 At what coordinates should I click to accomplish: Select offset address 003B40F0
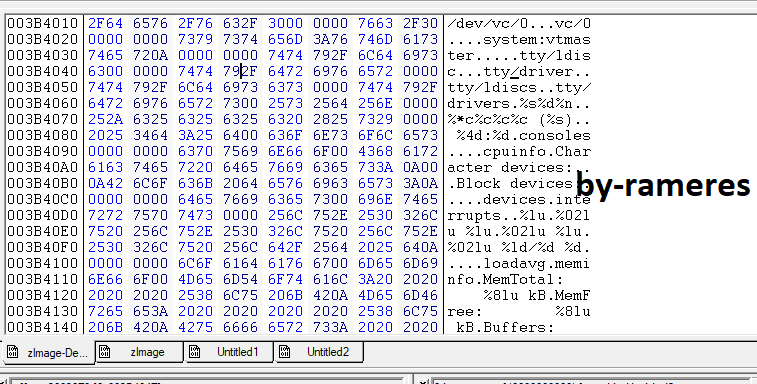42,247
